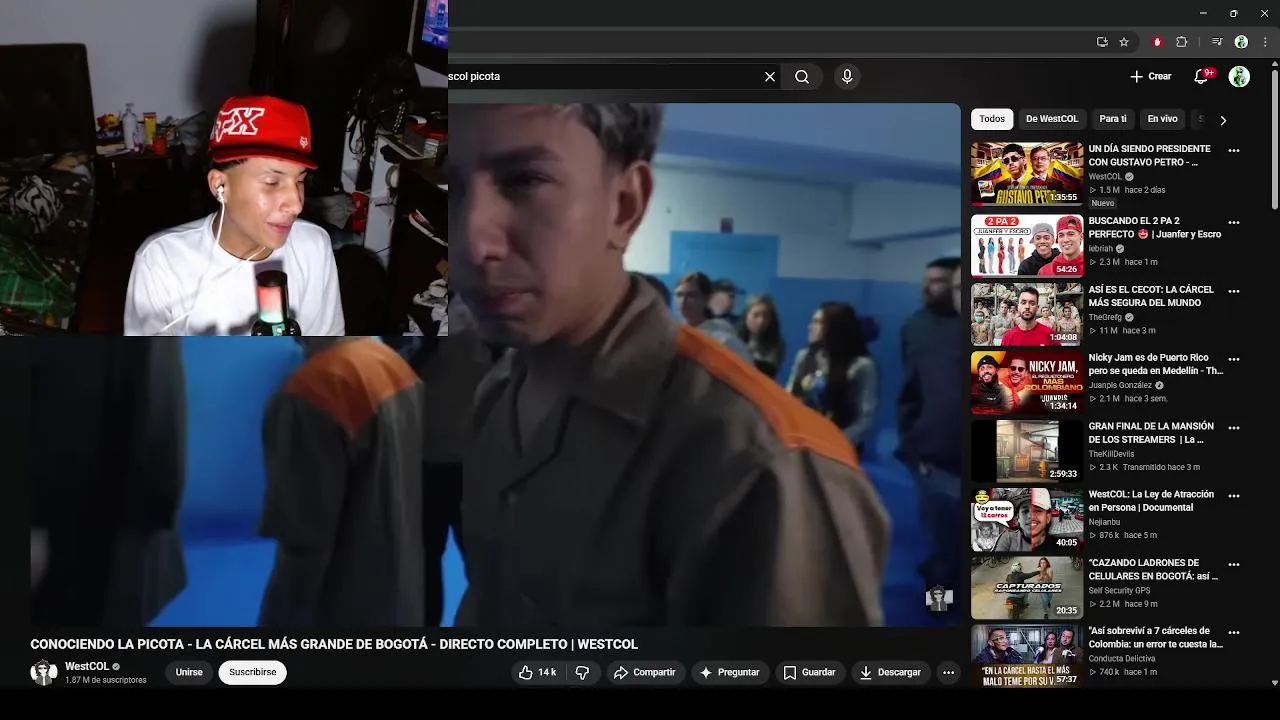Open the Crear menu
Viewport: 1280px width, 720px height.
coord(1150,76)
